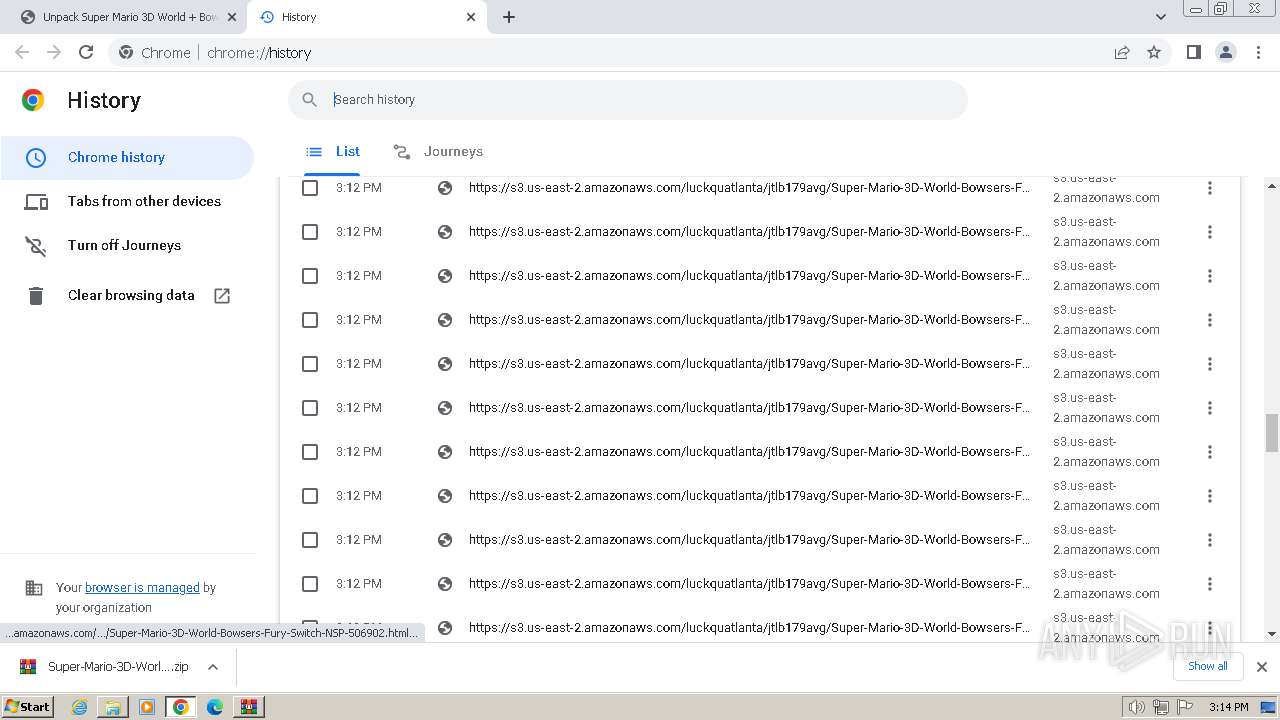This screenshot has width=1280, height=720.
Task: Close the Unpack Super Mario 3D World tab
Action: [x=232, y=17]
